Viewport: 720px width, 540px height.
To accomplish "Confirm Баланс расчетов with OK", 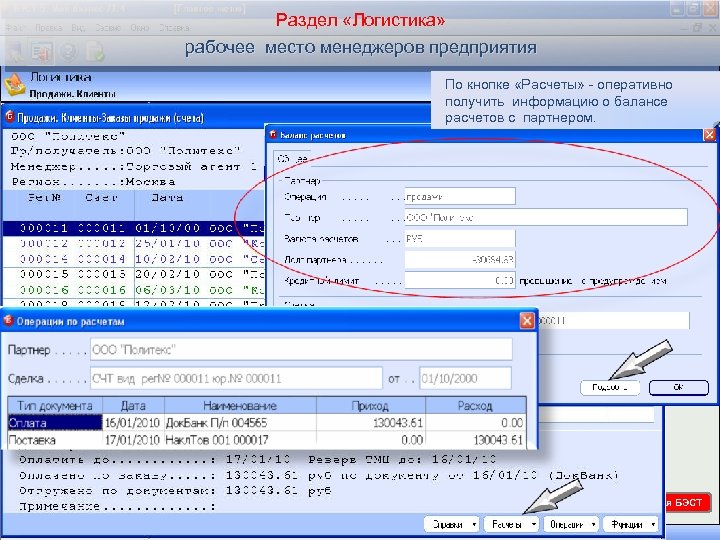I will pos(679,387).
